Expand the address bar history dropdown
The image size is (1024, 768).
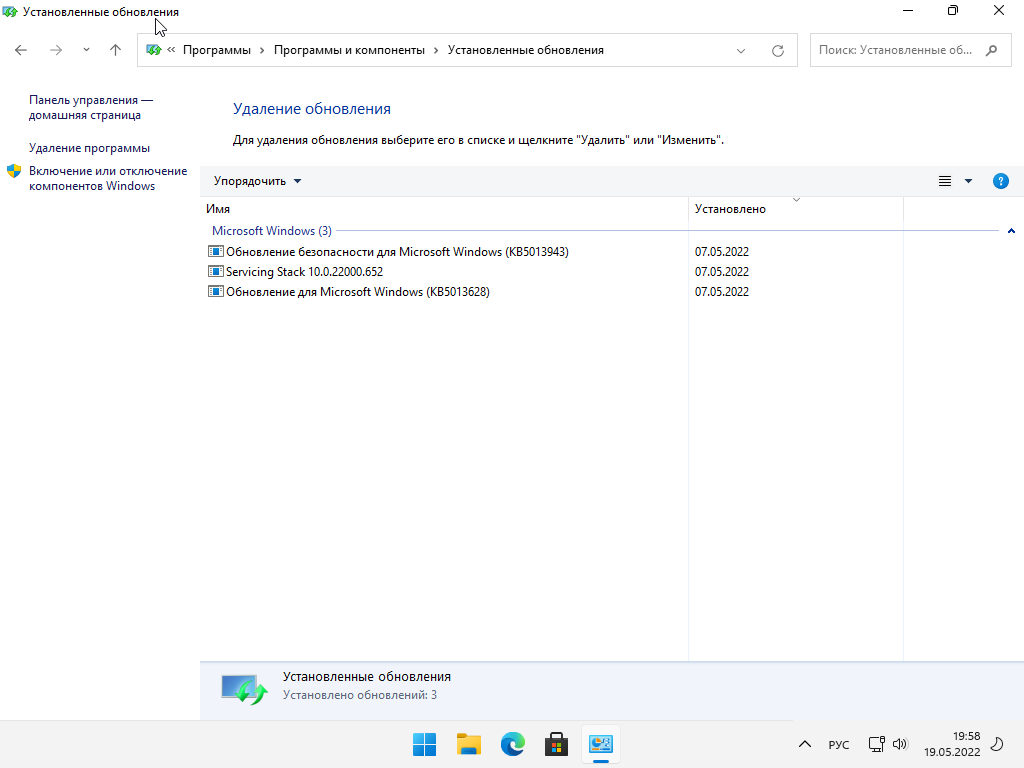(x=741, y=50)
